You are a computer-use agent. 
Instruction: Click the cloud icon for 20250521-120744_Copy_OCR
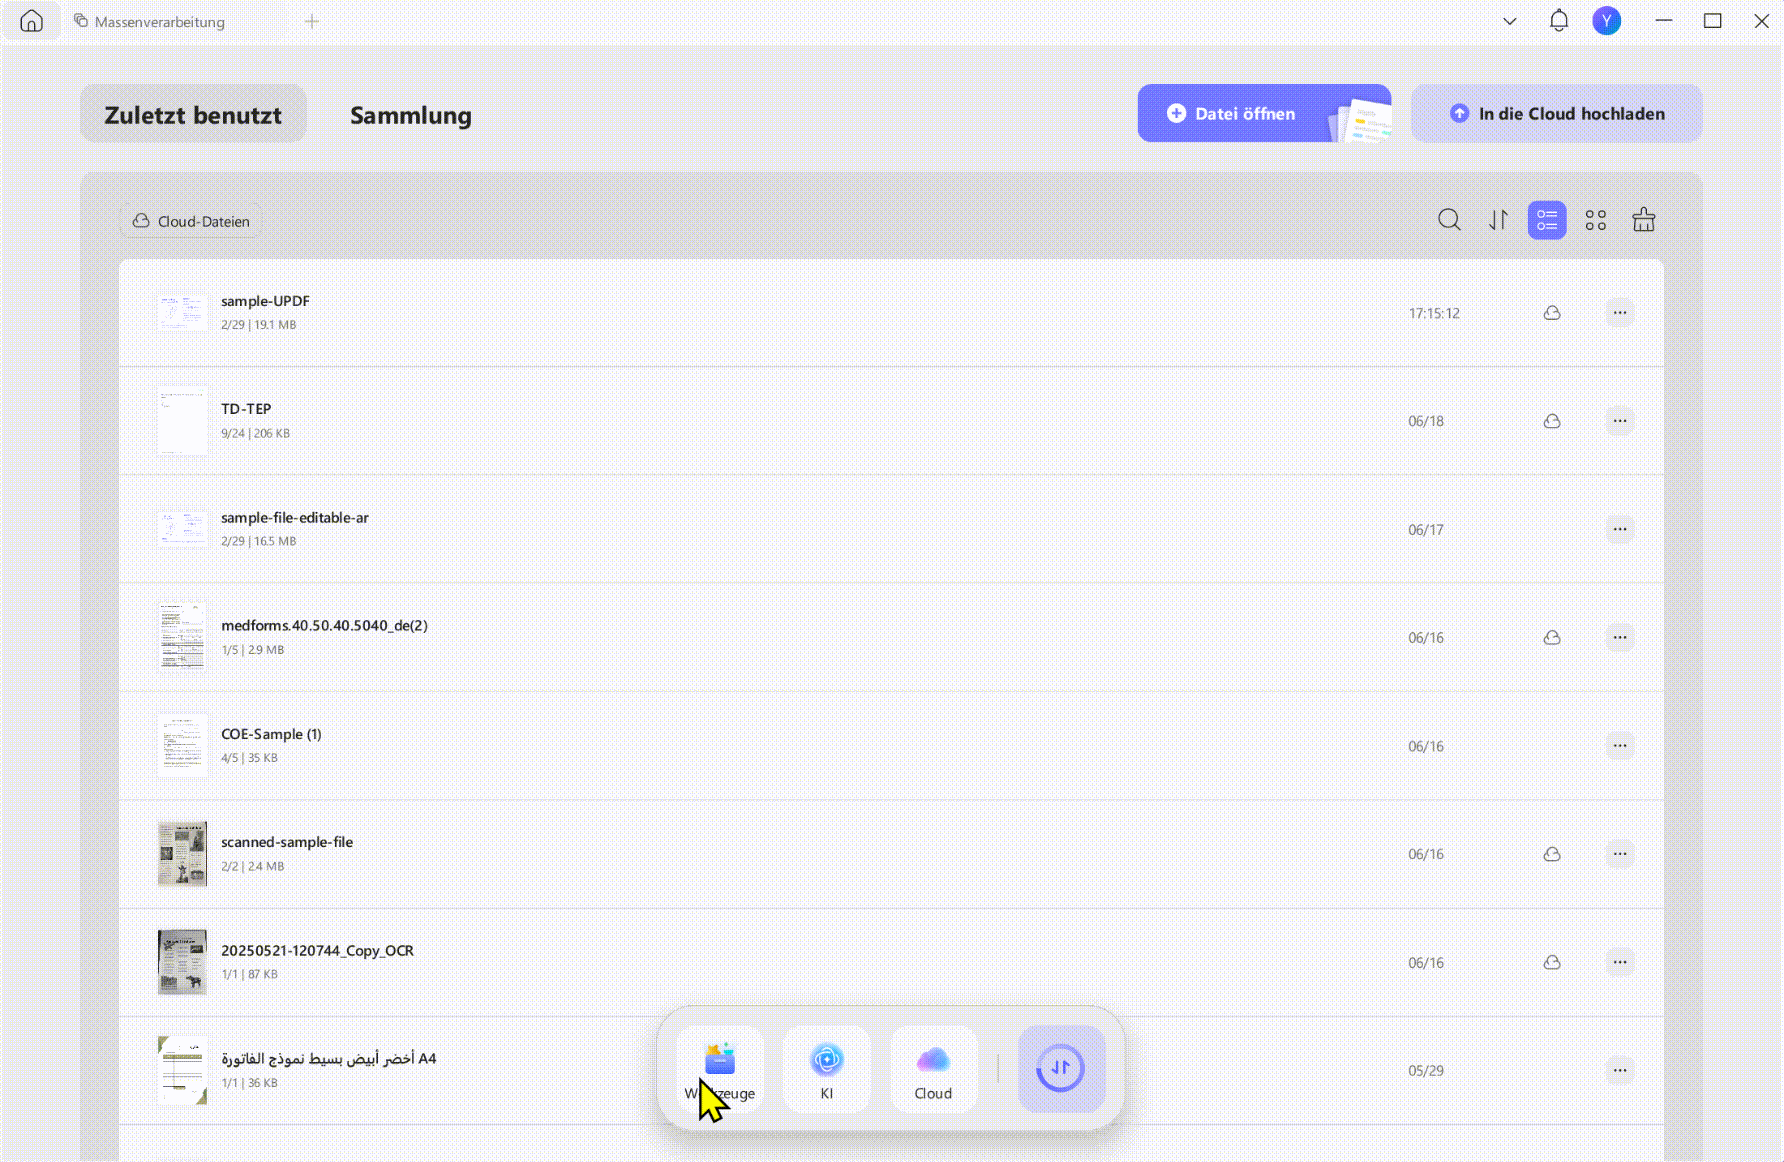1552,962
